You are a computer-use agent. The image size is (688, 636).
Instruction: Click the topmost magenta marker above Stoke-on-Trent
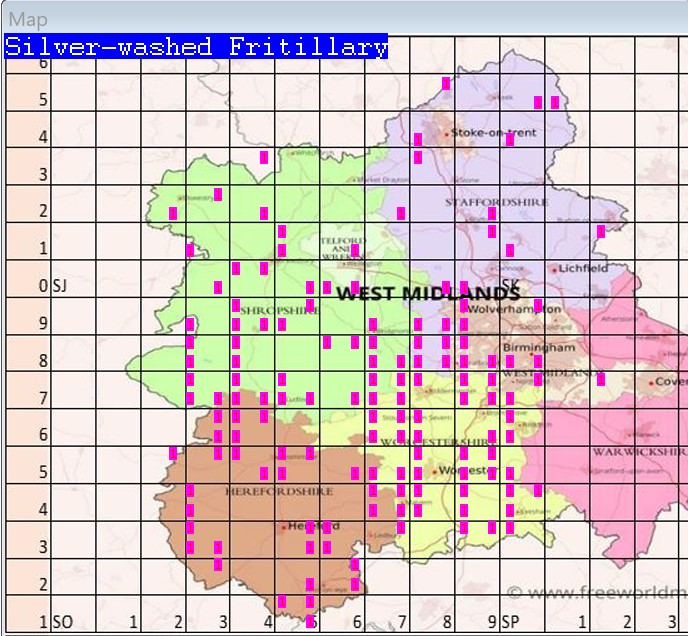(446, 84)
